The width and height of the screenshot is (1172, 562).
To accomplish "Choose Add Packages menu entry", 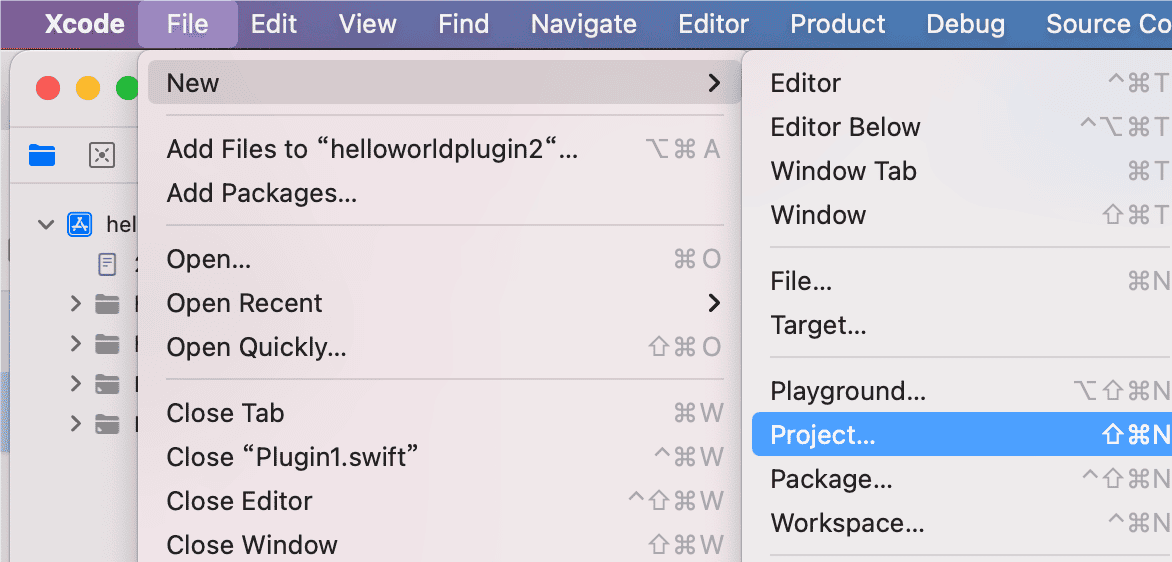I will coord(444,194).
